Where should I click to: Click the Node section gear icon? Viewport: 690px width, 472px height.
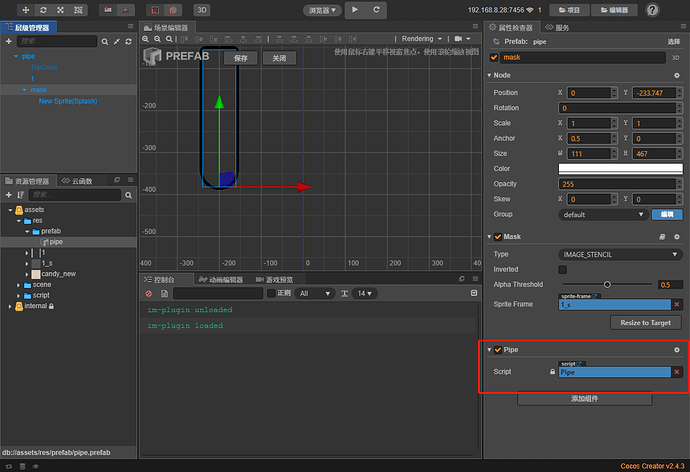[677, 76]
